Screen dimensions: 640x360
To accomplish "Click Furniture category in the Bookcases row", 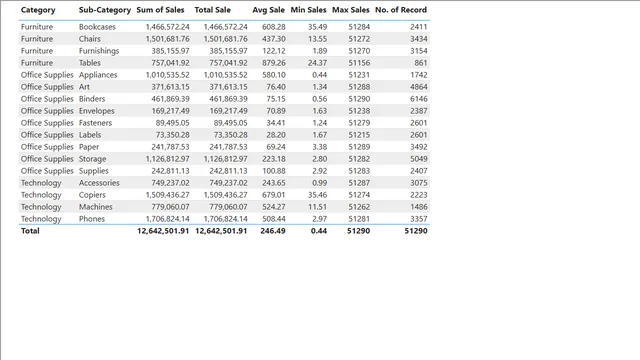I will point(37,27).
